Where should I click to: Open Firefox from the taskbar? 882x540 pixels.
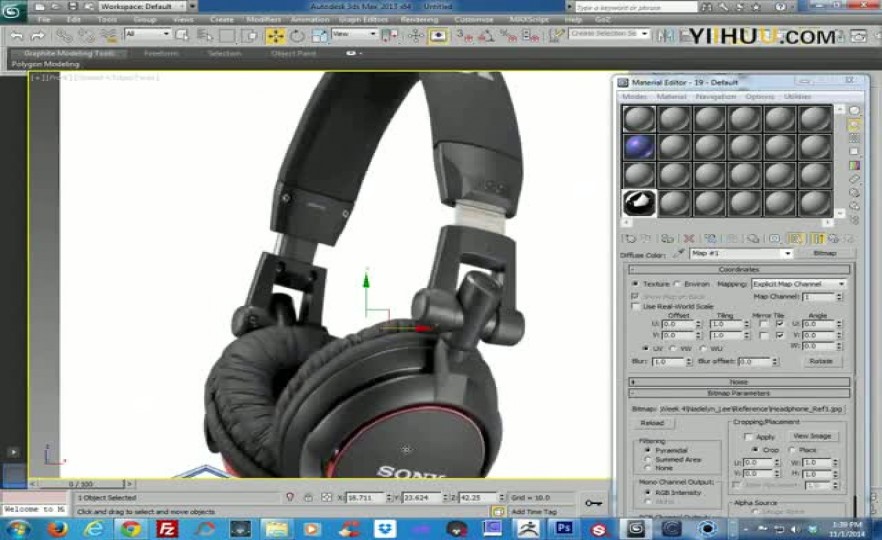[x=57, y=529]
